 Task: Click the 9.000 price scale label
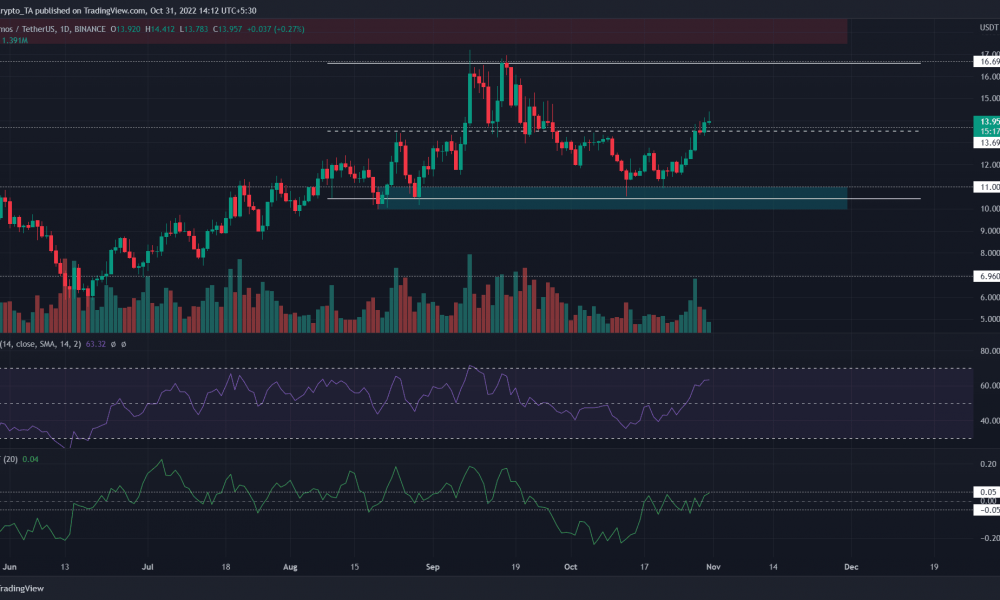[990, 231]
